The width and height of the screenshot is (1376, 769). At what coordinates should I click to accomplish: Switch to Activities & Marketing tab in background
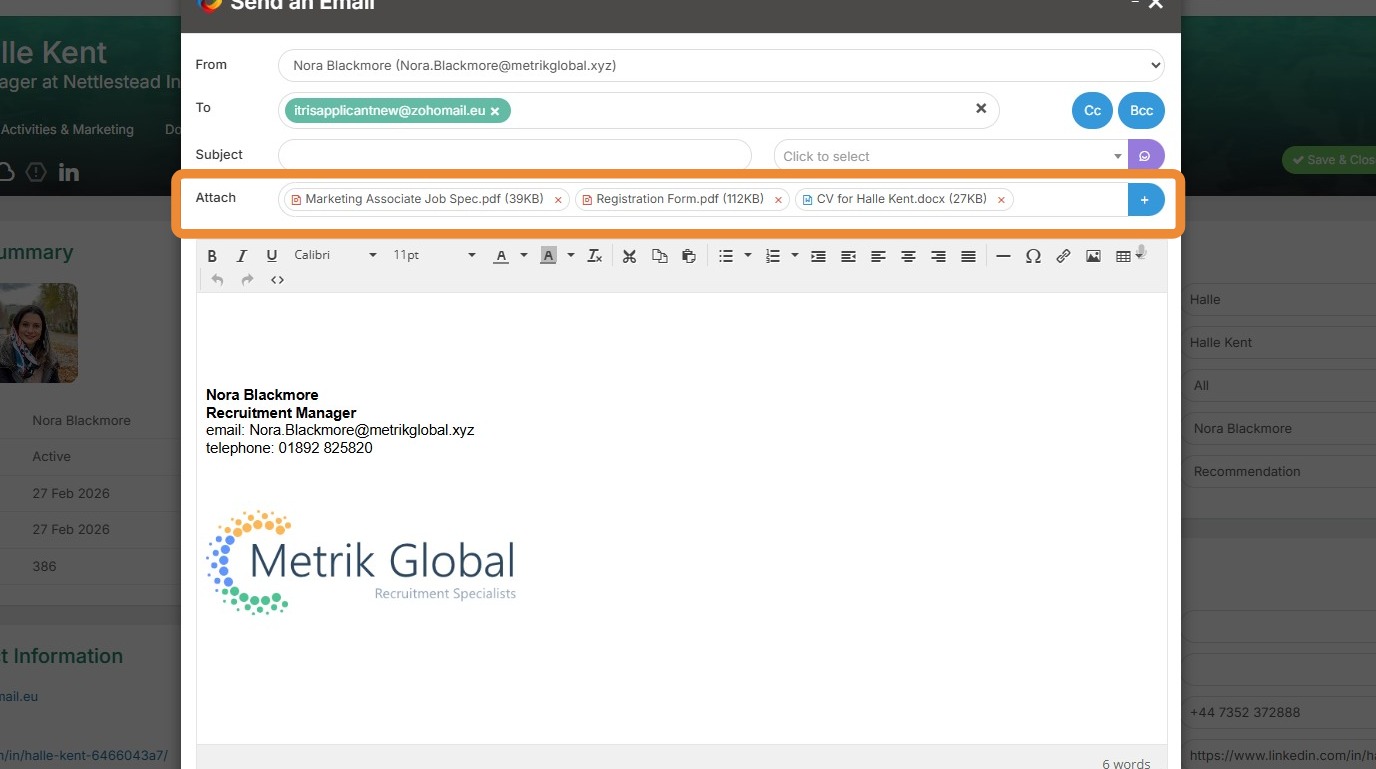pyautogui.click(x=67, y=129)
